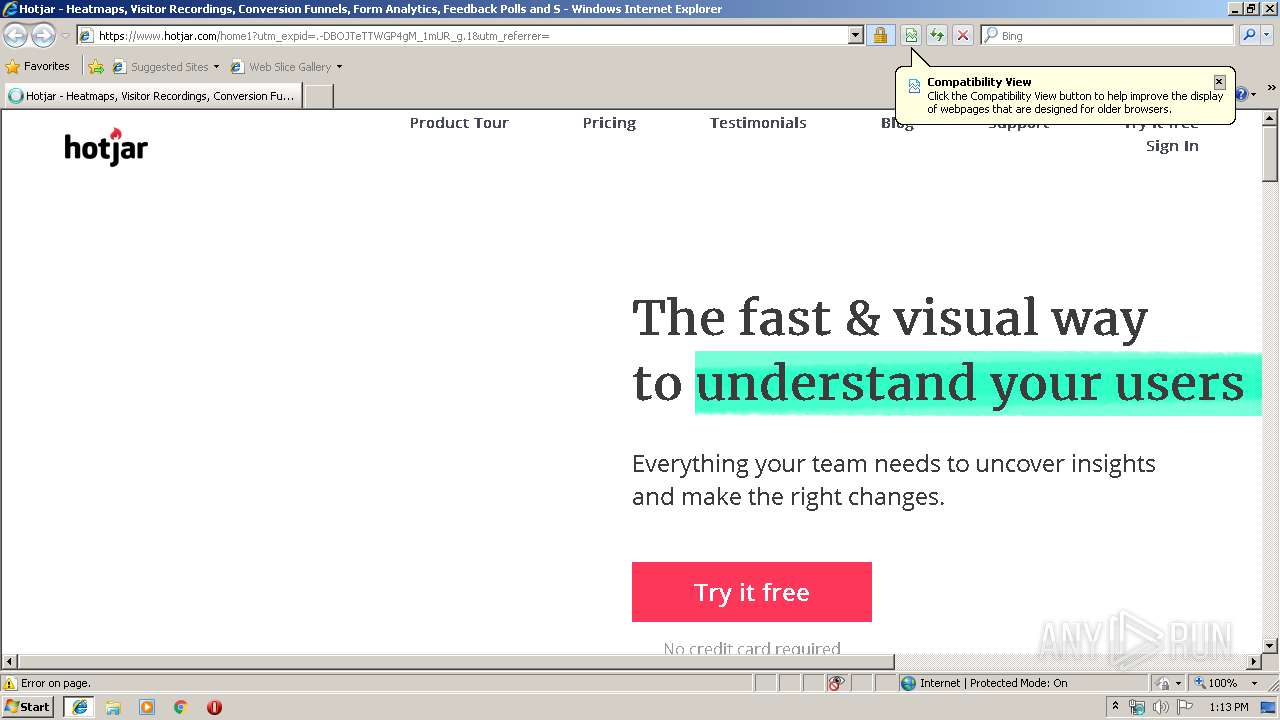Click the horizontal scrollbar right arrow
This screenshot has width=1280, height=720.
[1254, 662]
